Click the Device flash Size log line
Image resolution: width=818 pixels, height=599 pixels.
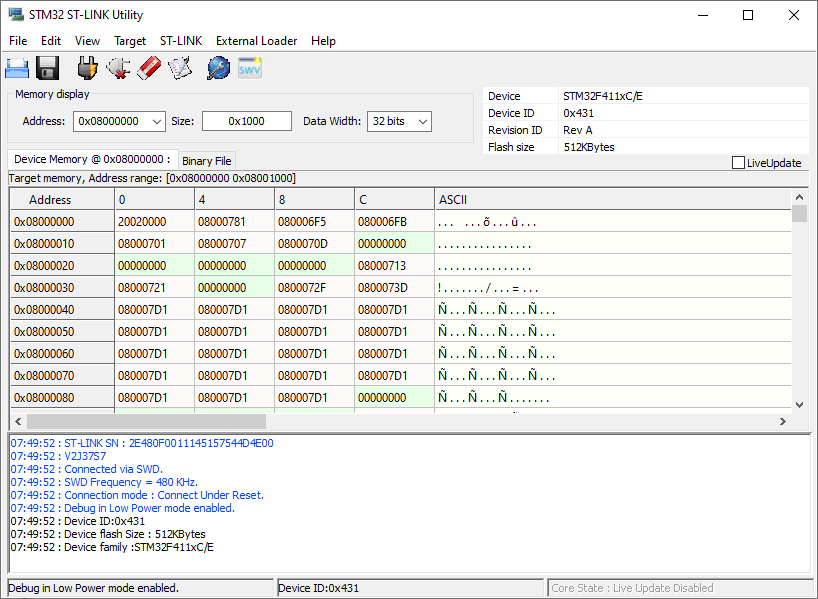click(108, 534)
